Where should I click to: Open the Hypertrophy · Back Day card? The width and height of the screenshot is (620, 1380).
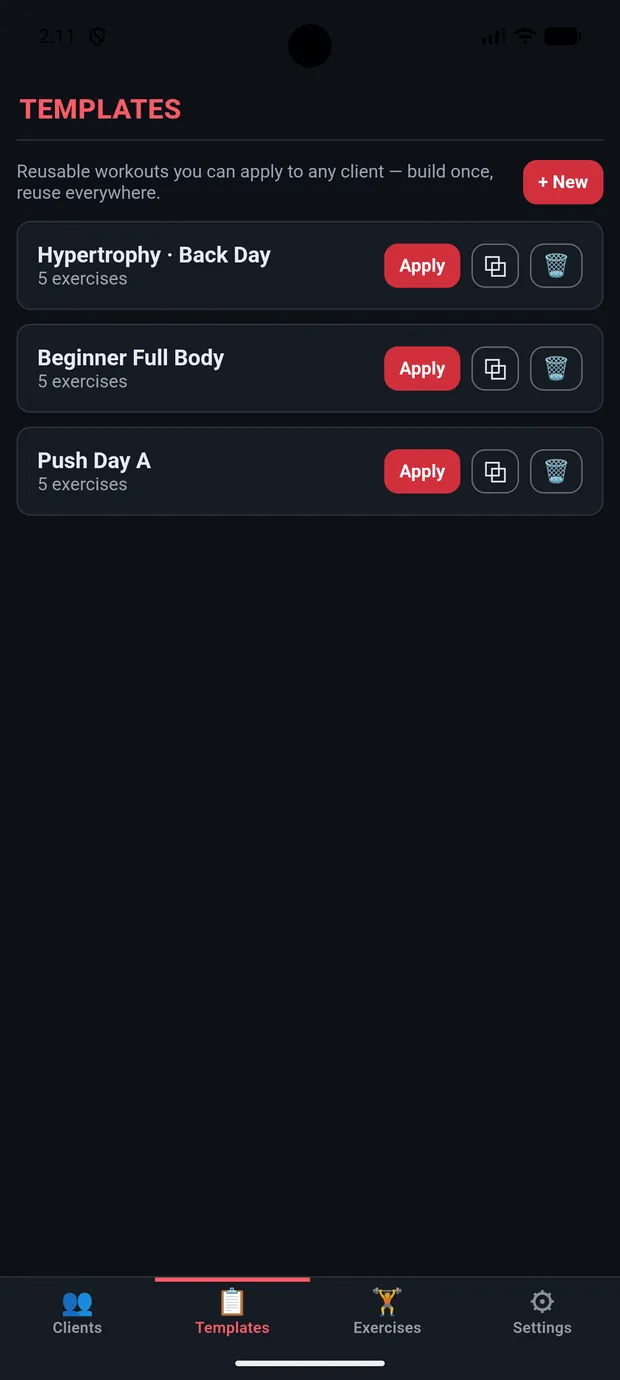click(310, 265)
